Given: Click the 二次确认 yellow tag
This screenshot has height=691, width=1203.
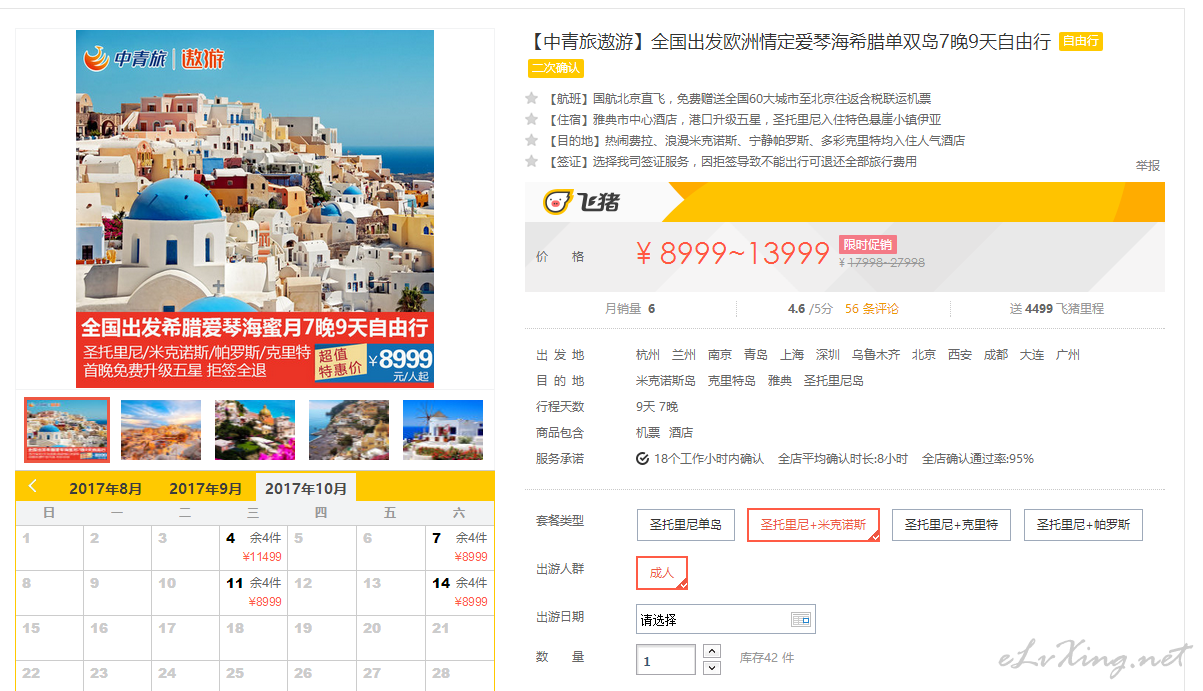Looking at the screenshot, I should click(x=556, y=69).
